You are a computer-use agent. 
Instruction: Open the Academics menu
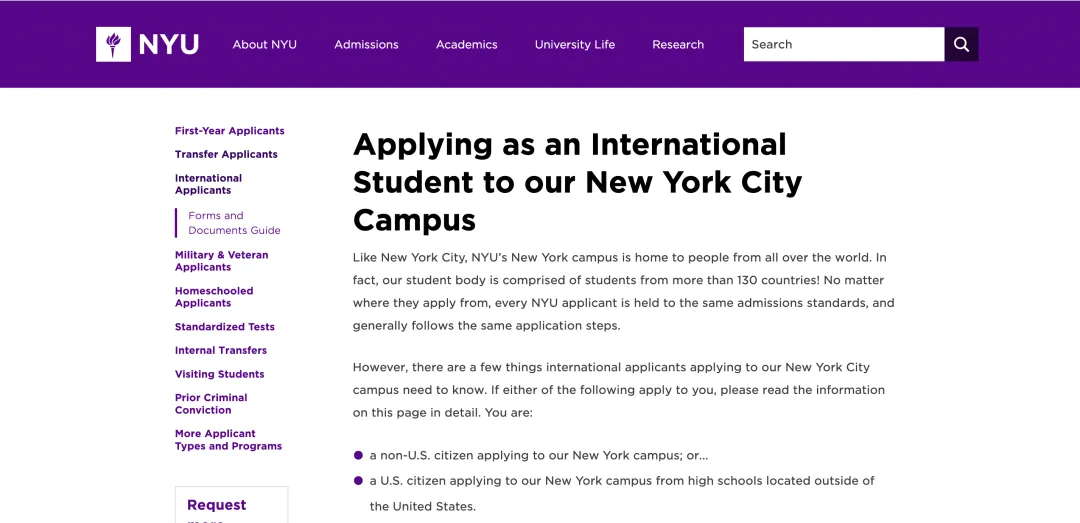[x=466, y=44]
